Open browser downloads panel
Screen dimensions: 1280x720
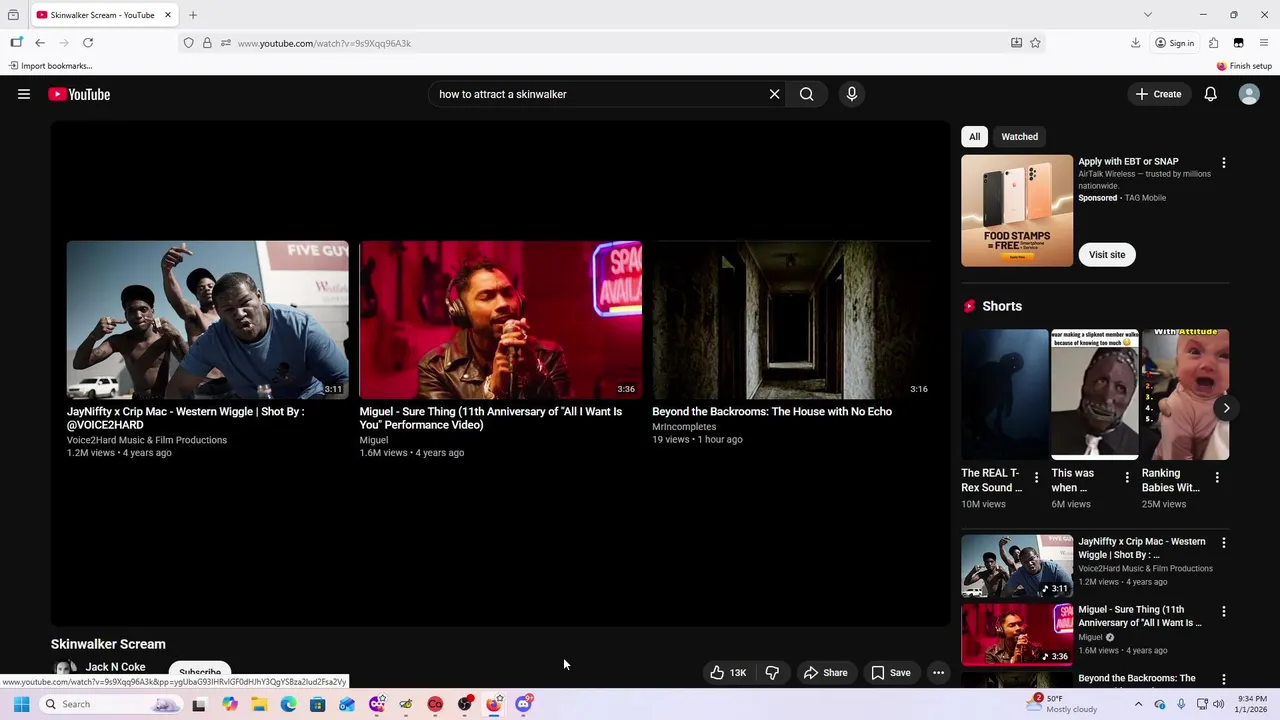(x=1135, y=43)
